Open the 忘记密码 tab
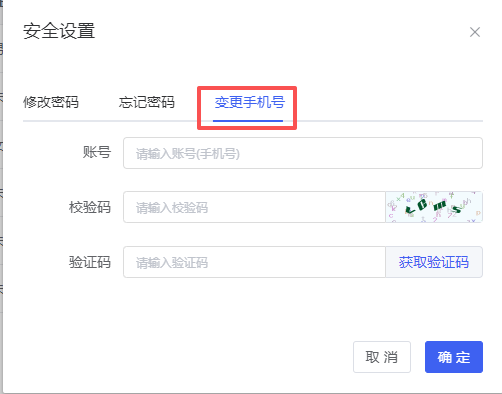Screen dimensions: 502x394 point(147,102)
